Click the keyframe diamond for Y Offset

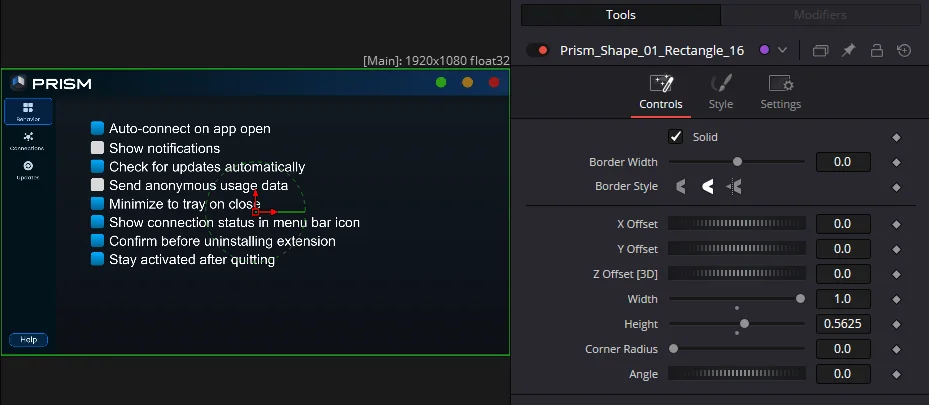click(896, 249)
